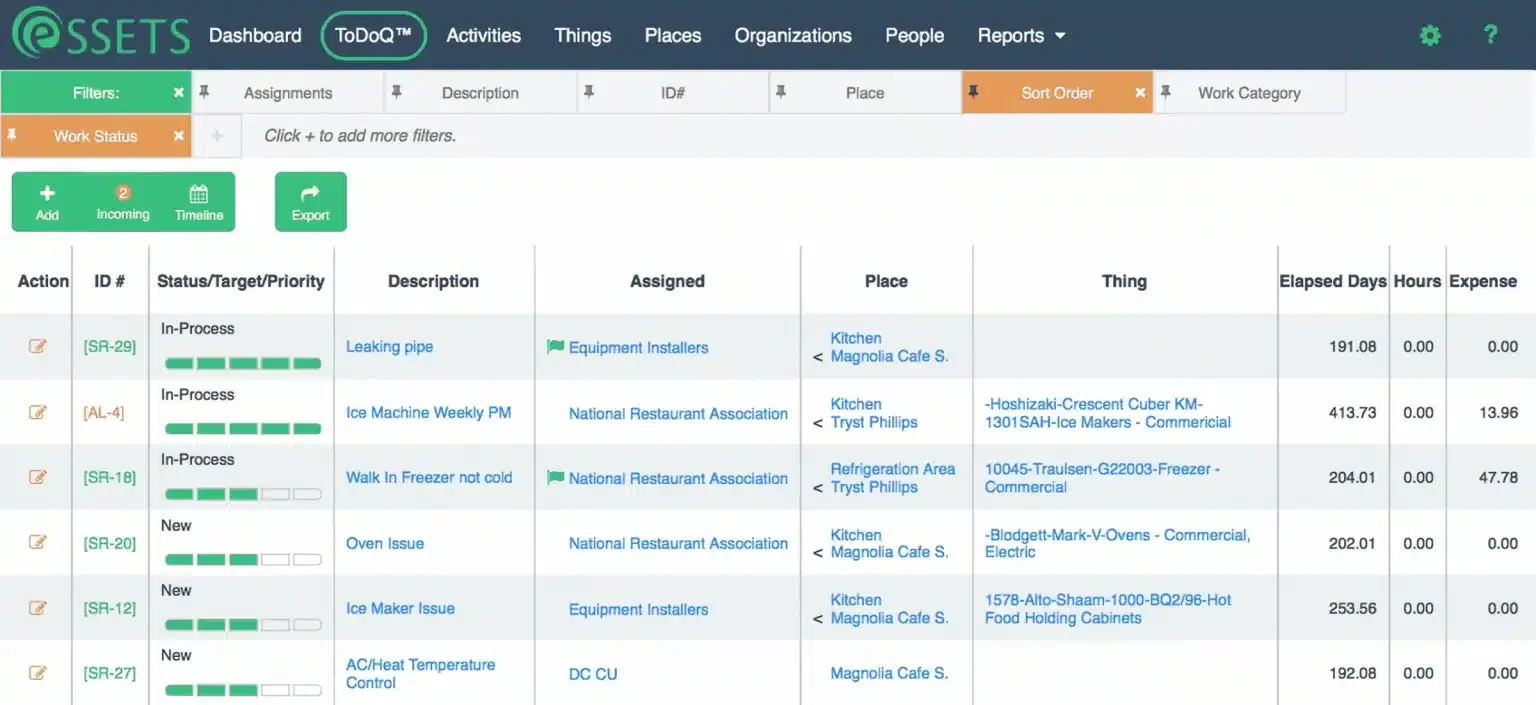Image resolution: width=1536 pixels, height=705 pixels.
Task: Click pin icon on Work Category filter
Action: pos(1165,92)
